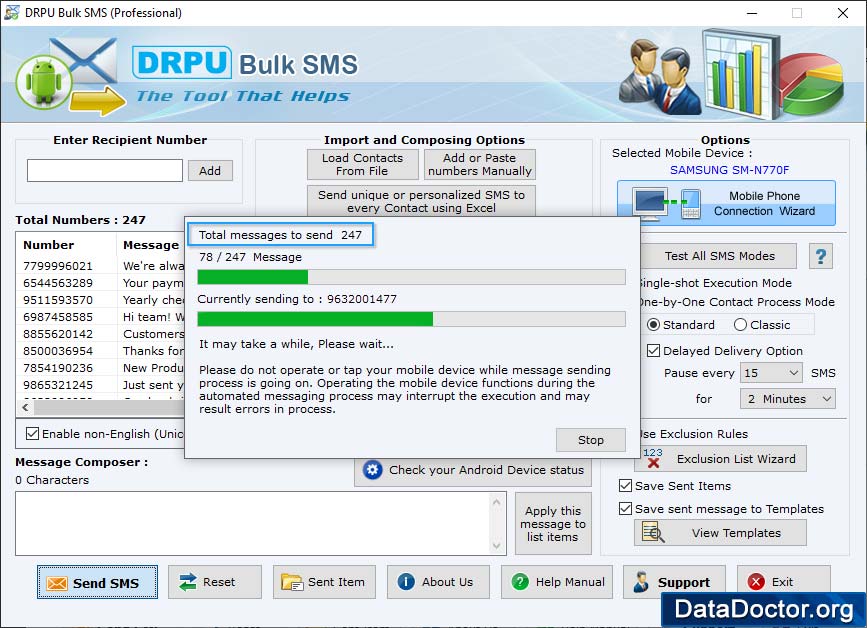Click the contact list left scroll arrow
The image size is (867, 628).
click(25, 407)
